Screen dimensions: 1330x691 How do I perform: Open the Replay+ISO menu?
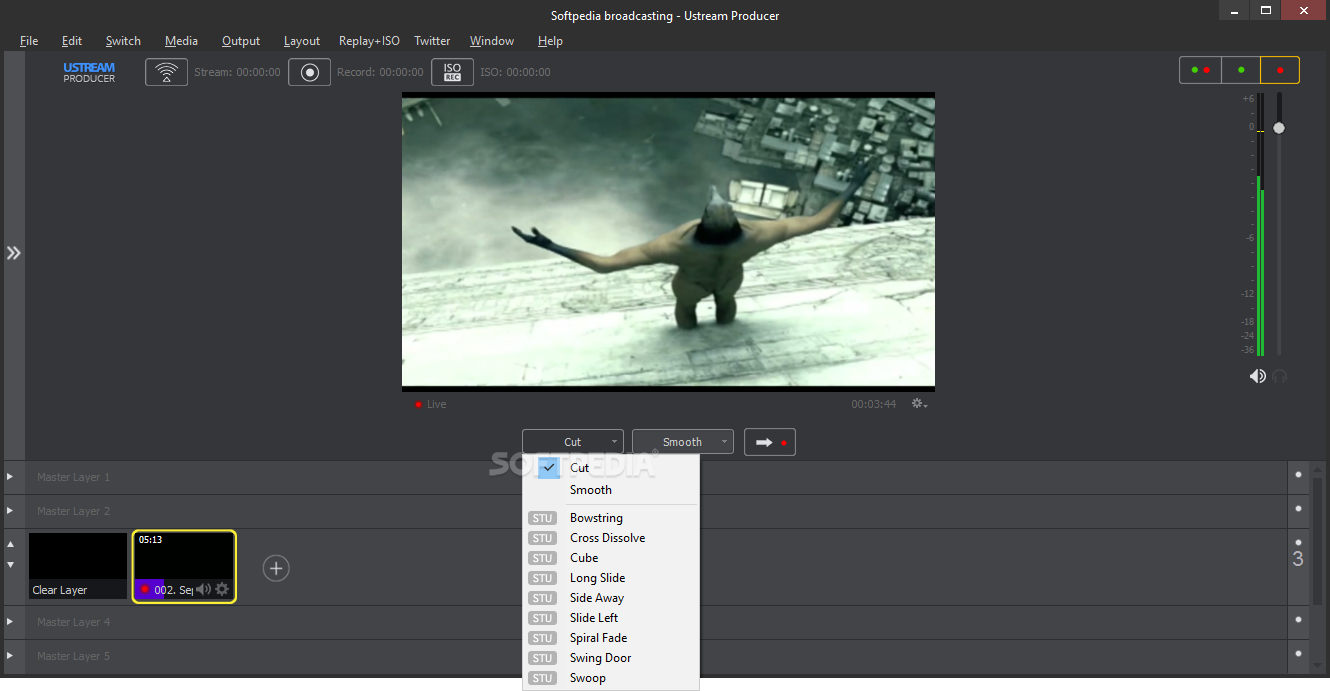pyautogui.click(x=369, y=41)
